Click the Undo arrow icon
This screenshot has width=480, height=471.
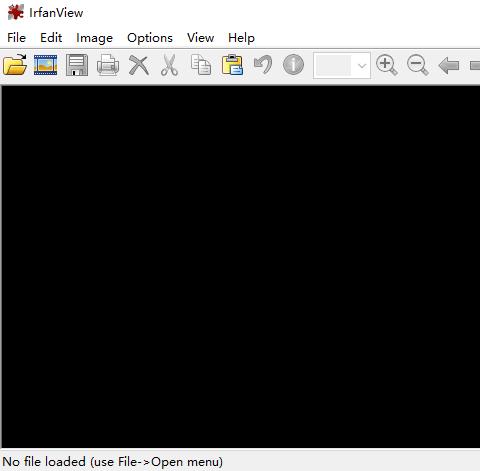(x=263, y=65)
